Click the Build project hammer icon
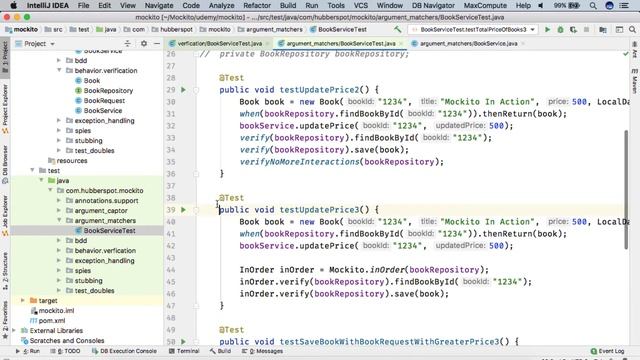This screenshot has height=360, width=640. 397,29
